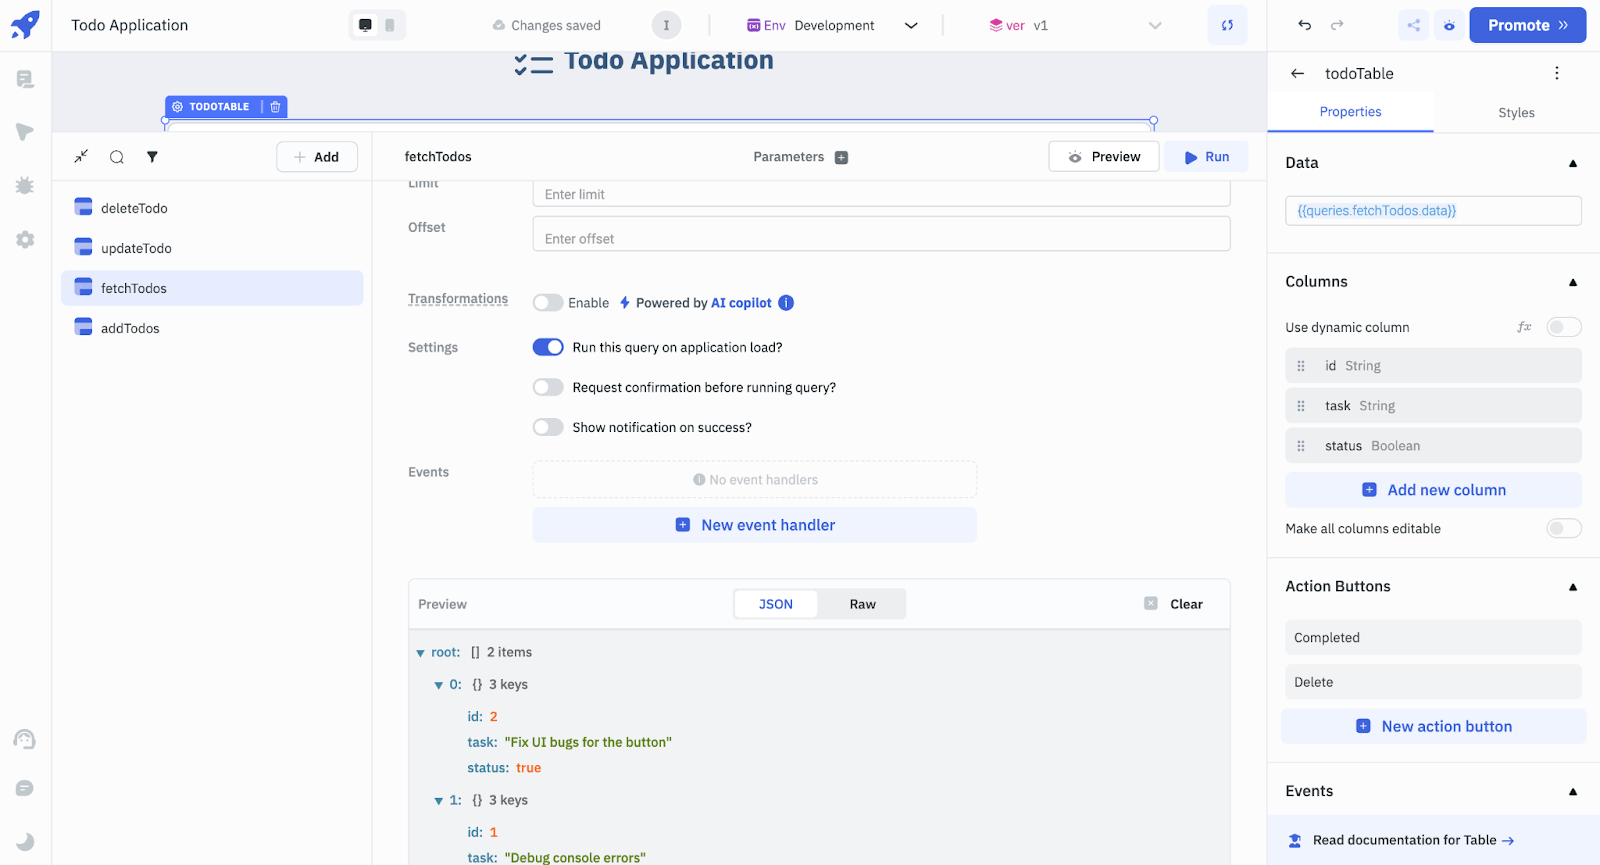Image resolution: width=1600 pixels, height=865 pixels.
Task: Add a parameter plus icon
Action: click(x=841, y=157)
